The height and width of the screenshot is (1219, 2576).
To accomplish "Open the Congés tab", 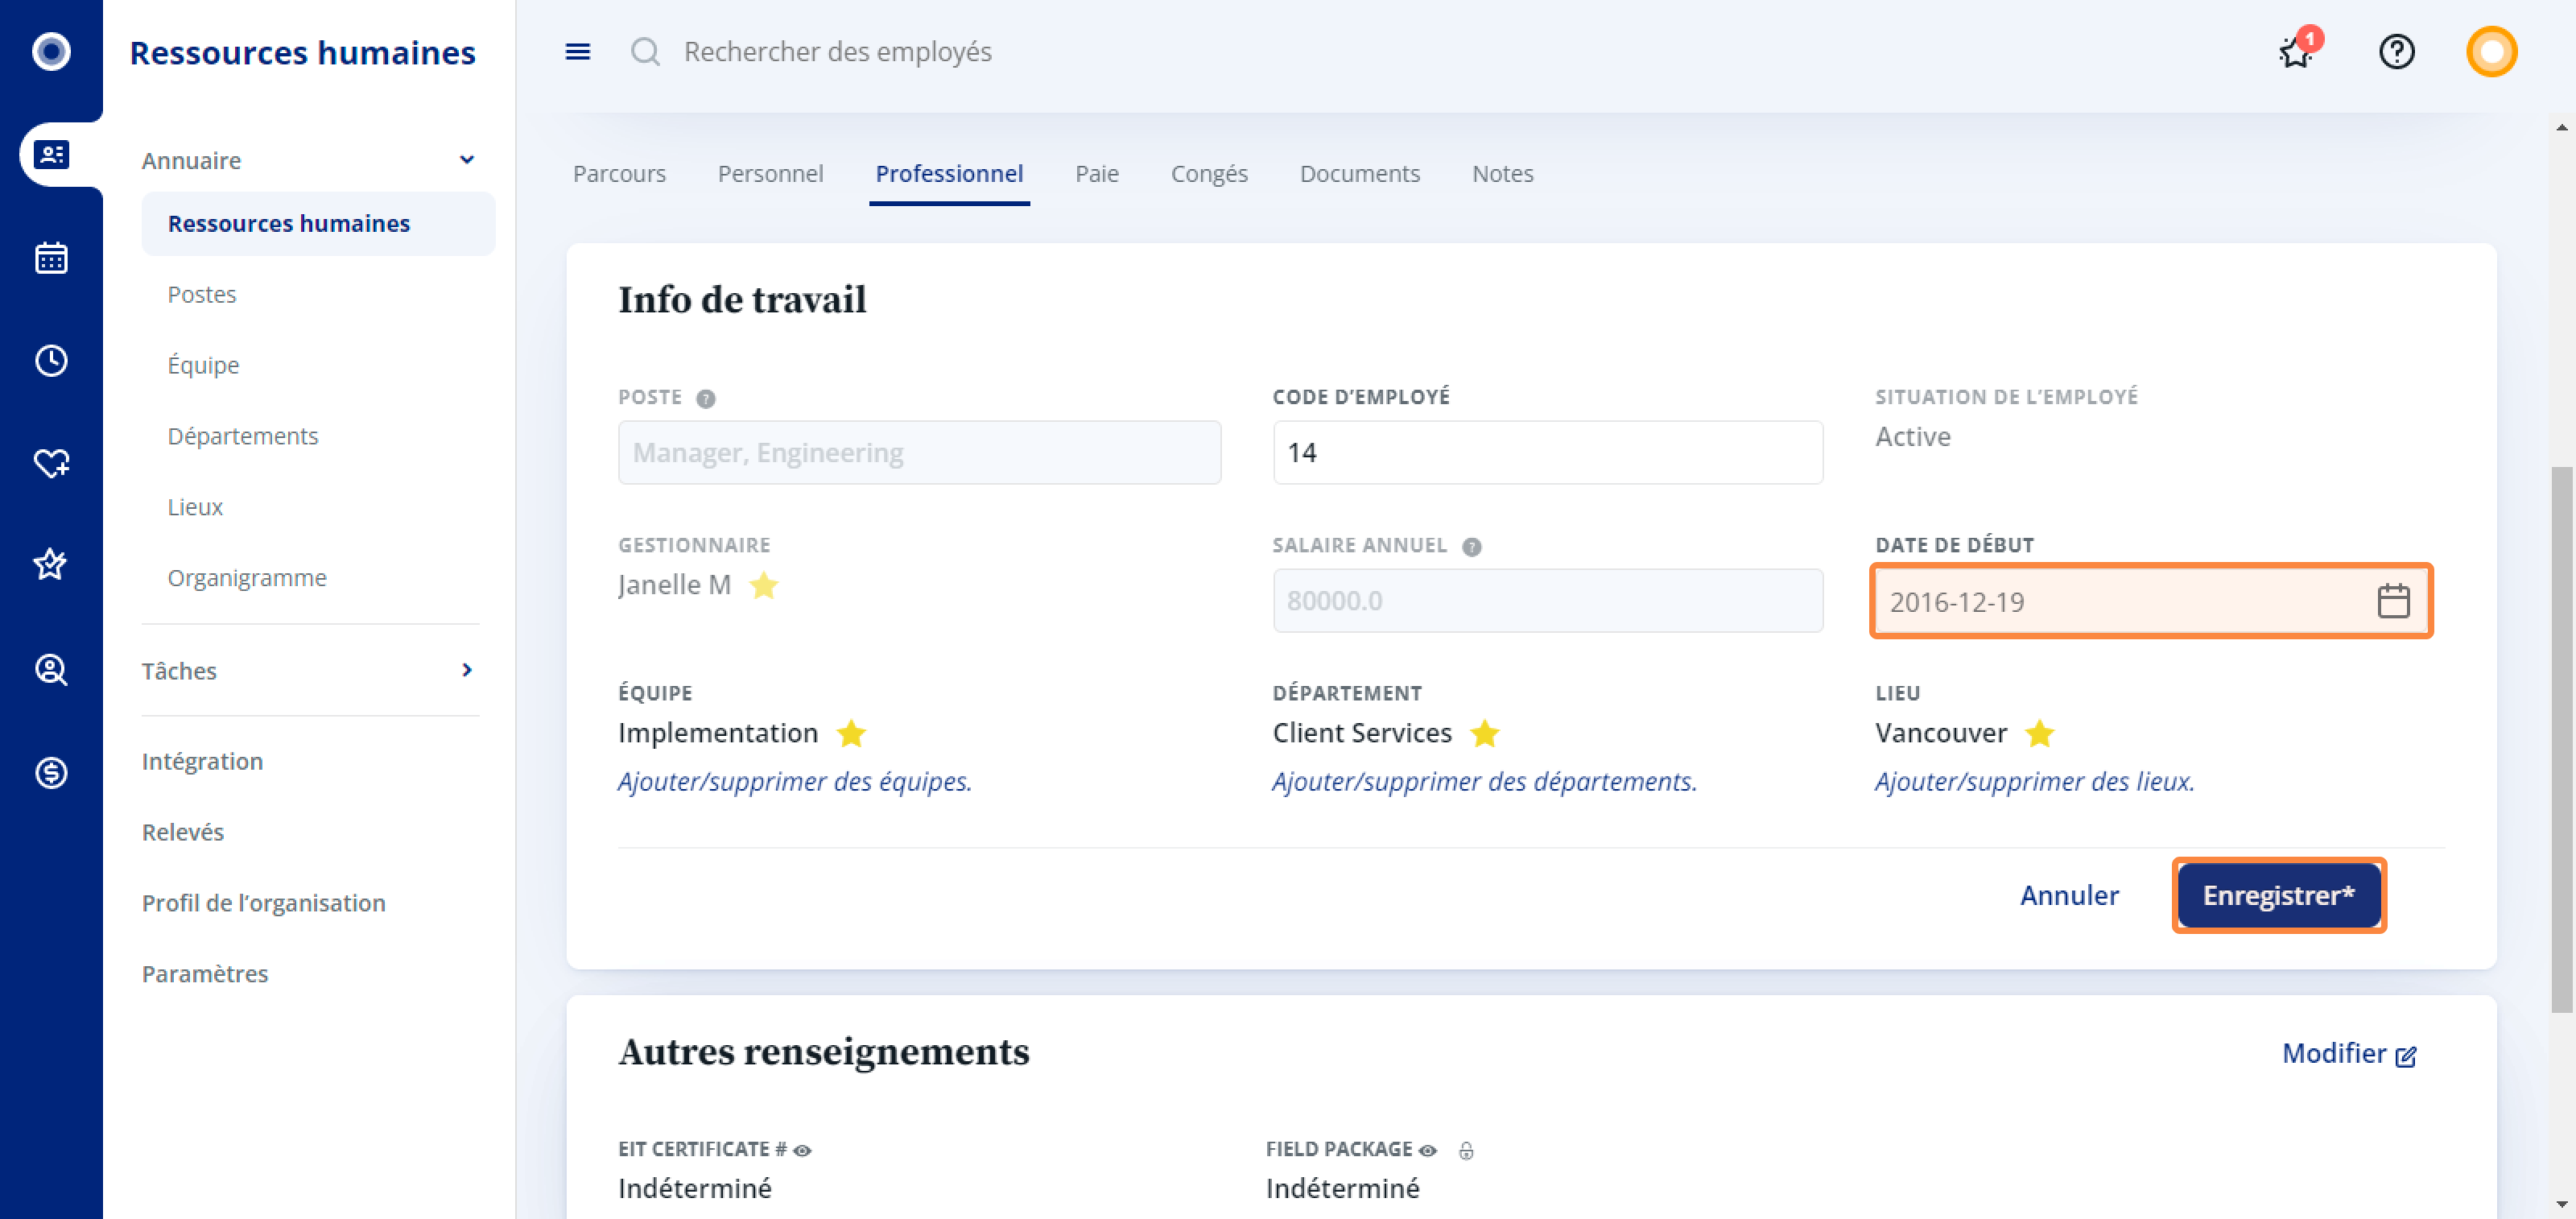I will coord(1209,173).
